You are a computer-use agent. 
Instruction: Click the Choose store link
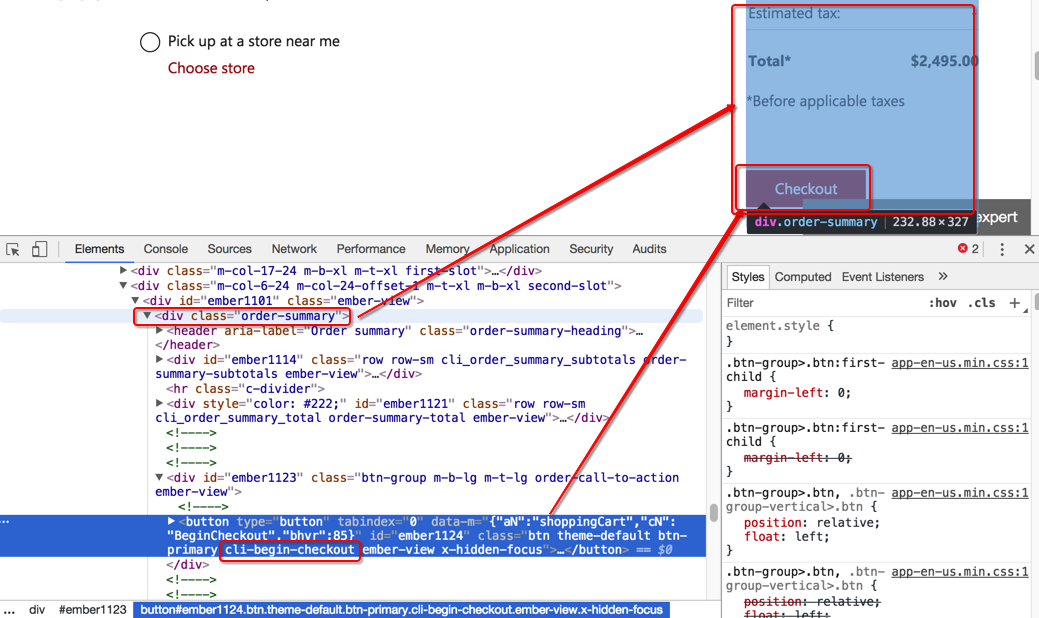click(x=211, y=68)
